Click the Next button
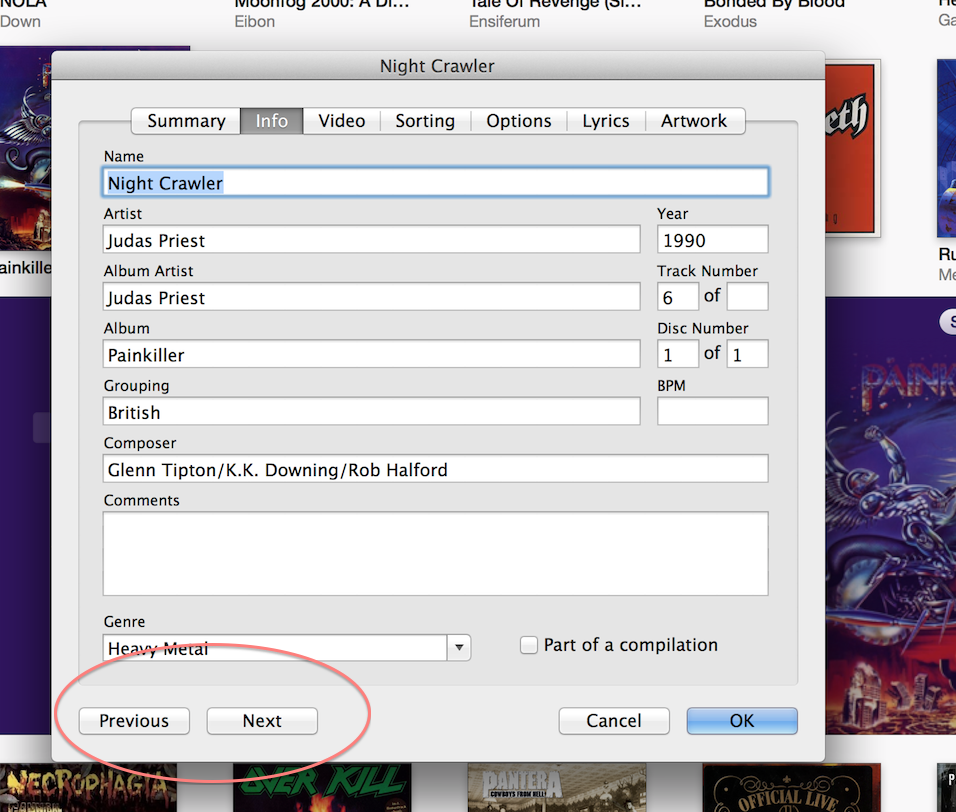This screenshot has width=956, height=812. tap(262, 721)
